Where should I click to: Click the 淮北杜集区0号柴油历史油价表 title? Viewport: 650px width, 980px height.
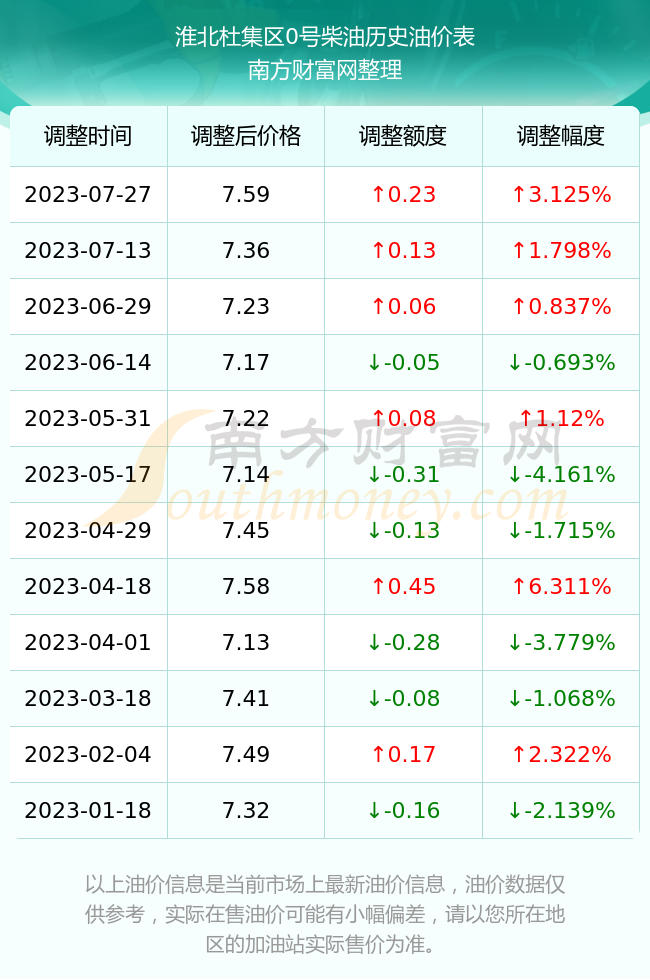tap(325, 37)
